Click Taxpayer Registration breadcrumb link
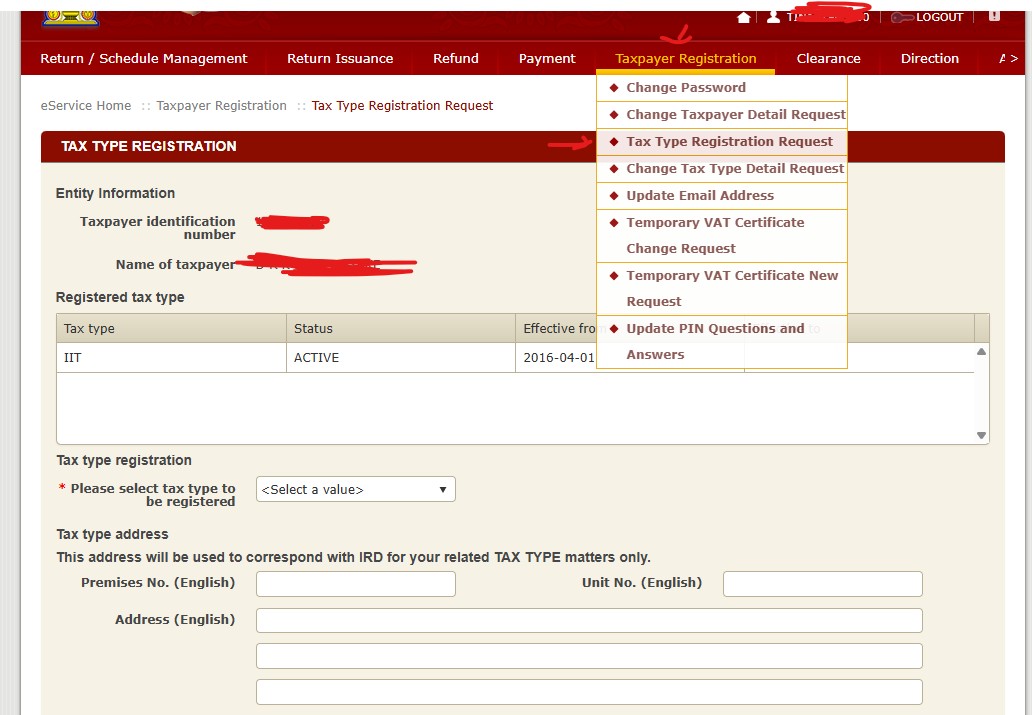 tap(221, 106)
